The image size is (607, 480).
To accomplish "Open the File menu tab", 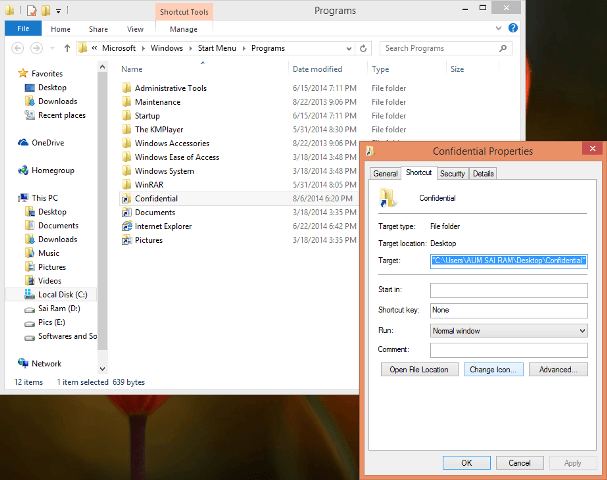I will pos(23,29).
